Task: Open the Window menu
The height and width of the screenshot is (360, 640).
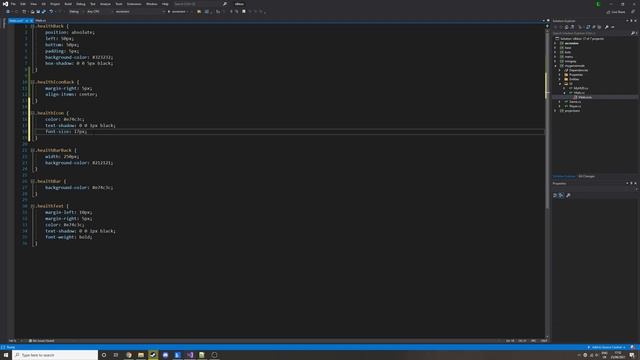Action: point(151,4)
